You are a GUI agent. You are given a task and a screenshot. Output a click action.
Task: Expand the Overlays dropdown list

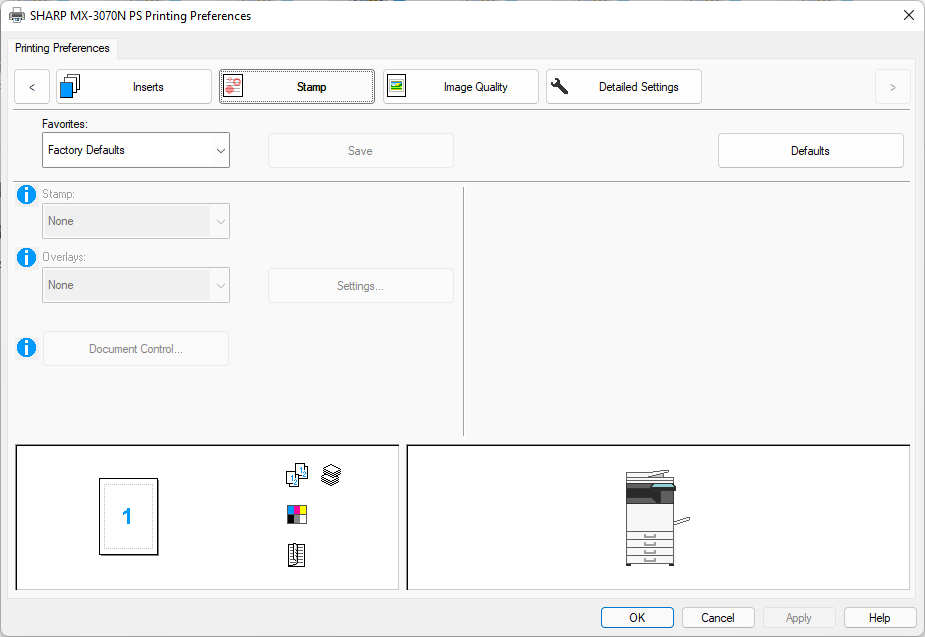(136, 285)
